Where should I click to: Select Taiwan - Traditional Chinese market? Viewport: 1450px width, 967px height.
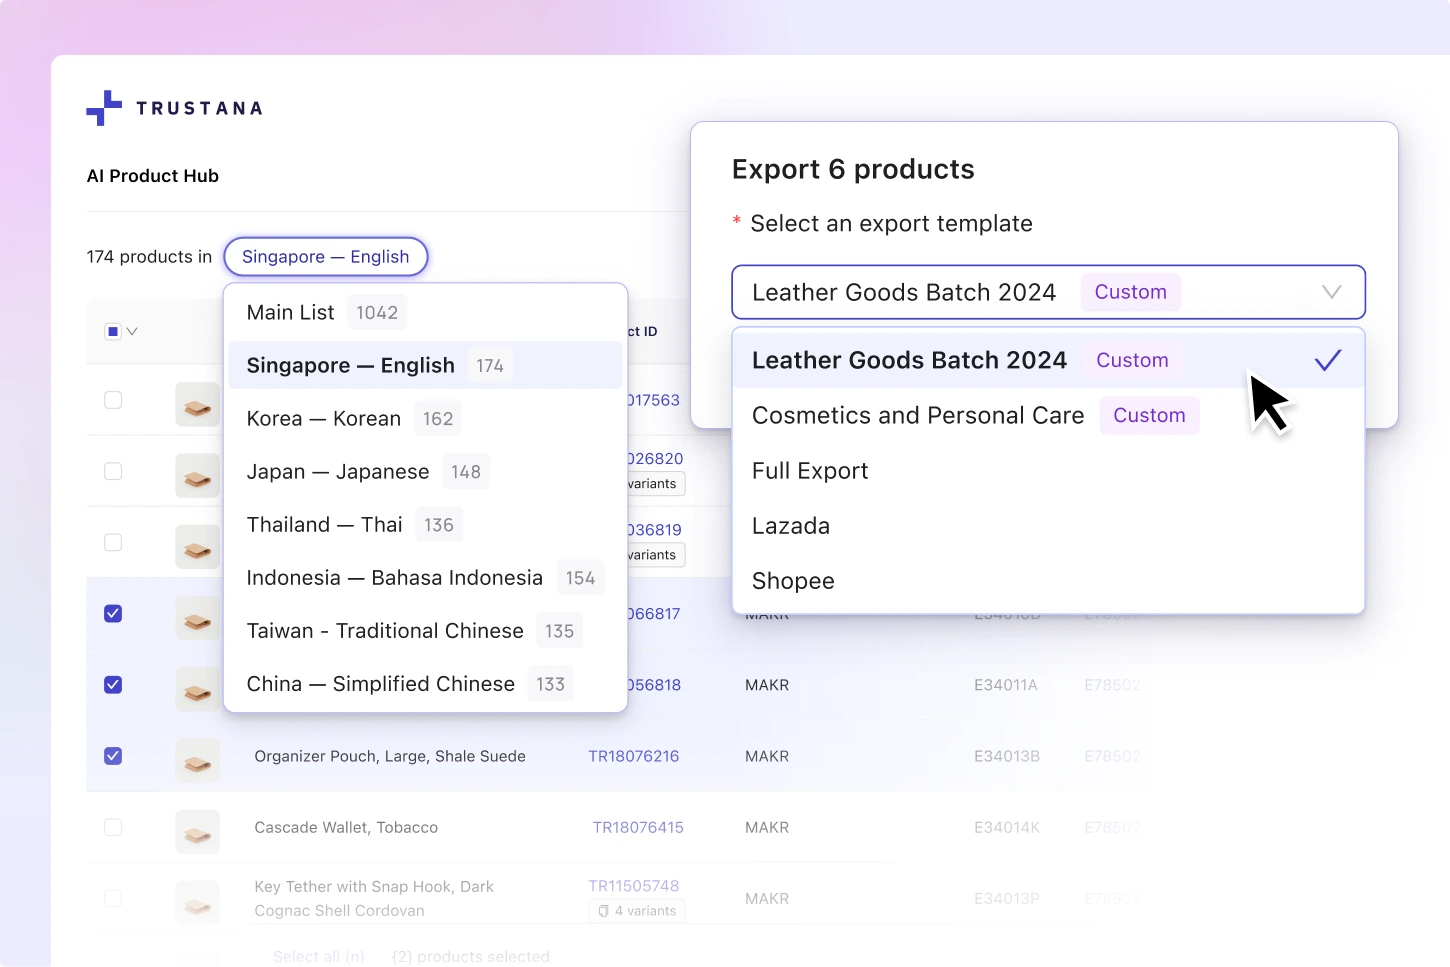click(425, 631)
